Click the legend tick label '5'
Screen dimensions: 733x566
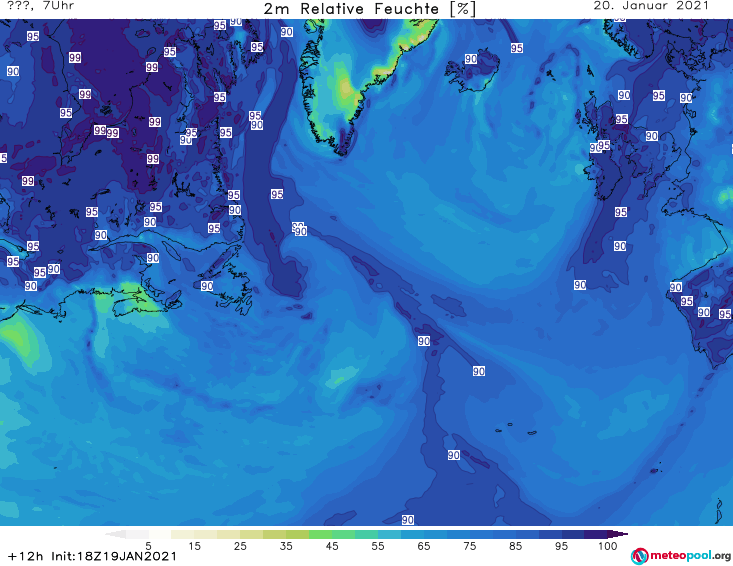(148, 546)
